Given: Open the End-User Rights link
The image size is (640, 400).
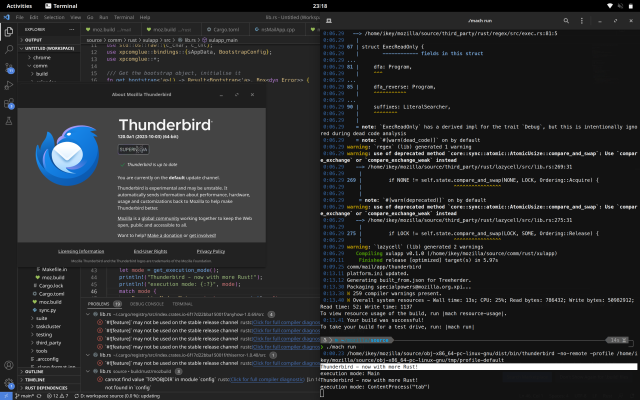Looking at the screenshot, I should click(x=150, y=251).
